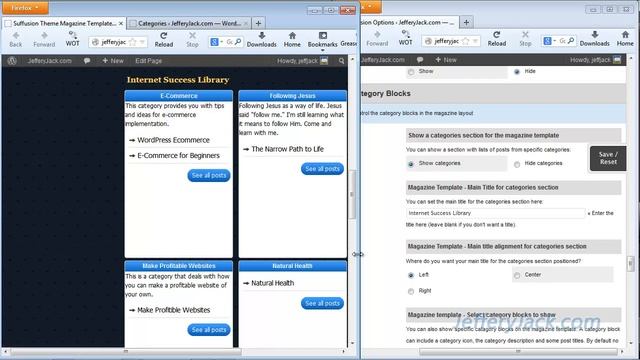
Task: Open Bookmarks in left Firefox toolbar
Action: [x=322, y=36]
